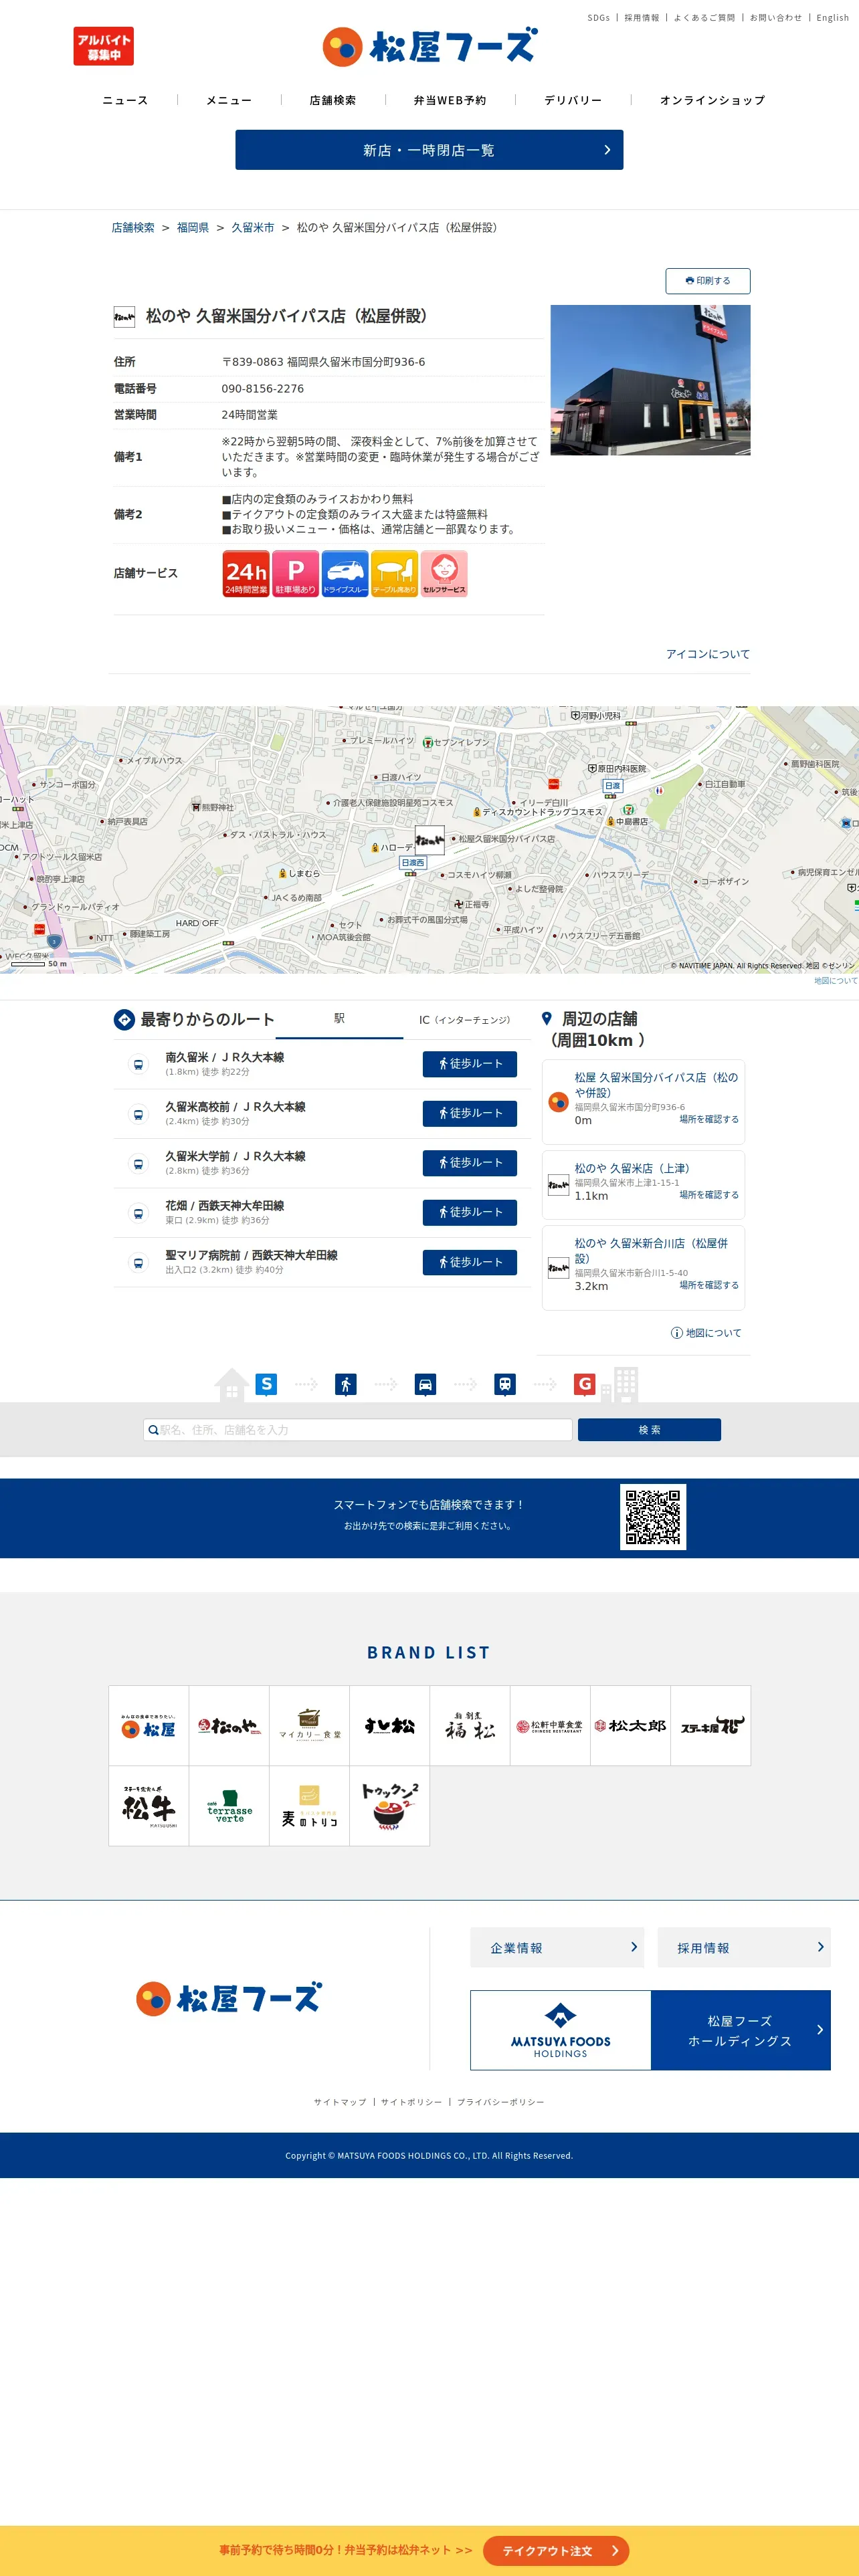The height and width of the screenshot is (2576, 859).
Task: Open the デリバリー navigation item
Action: tap(573, 100)
